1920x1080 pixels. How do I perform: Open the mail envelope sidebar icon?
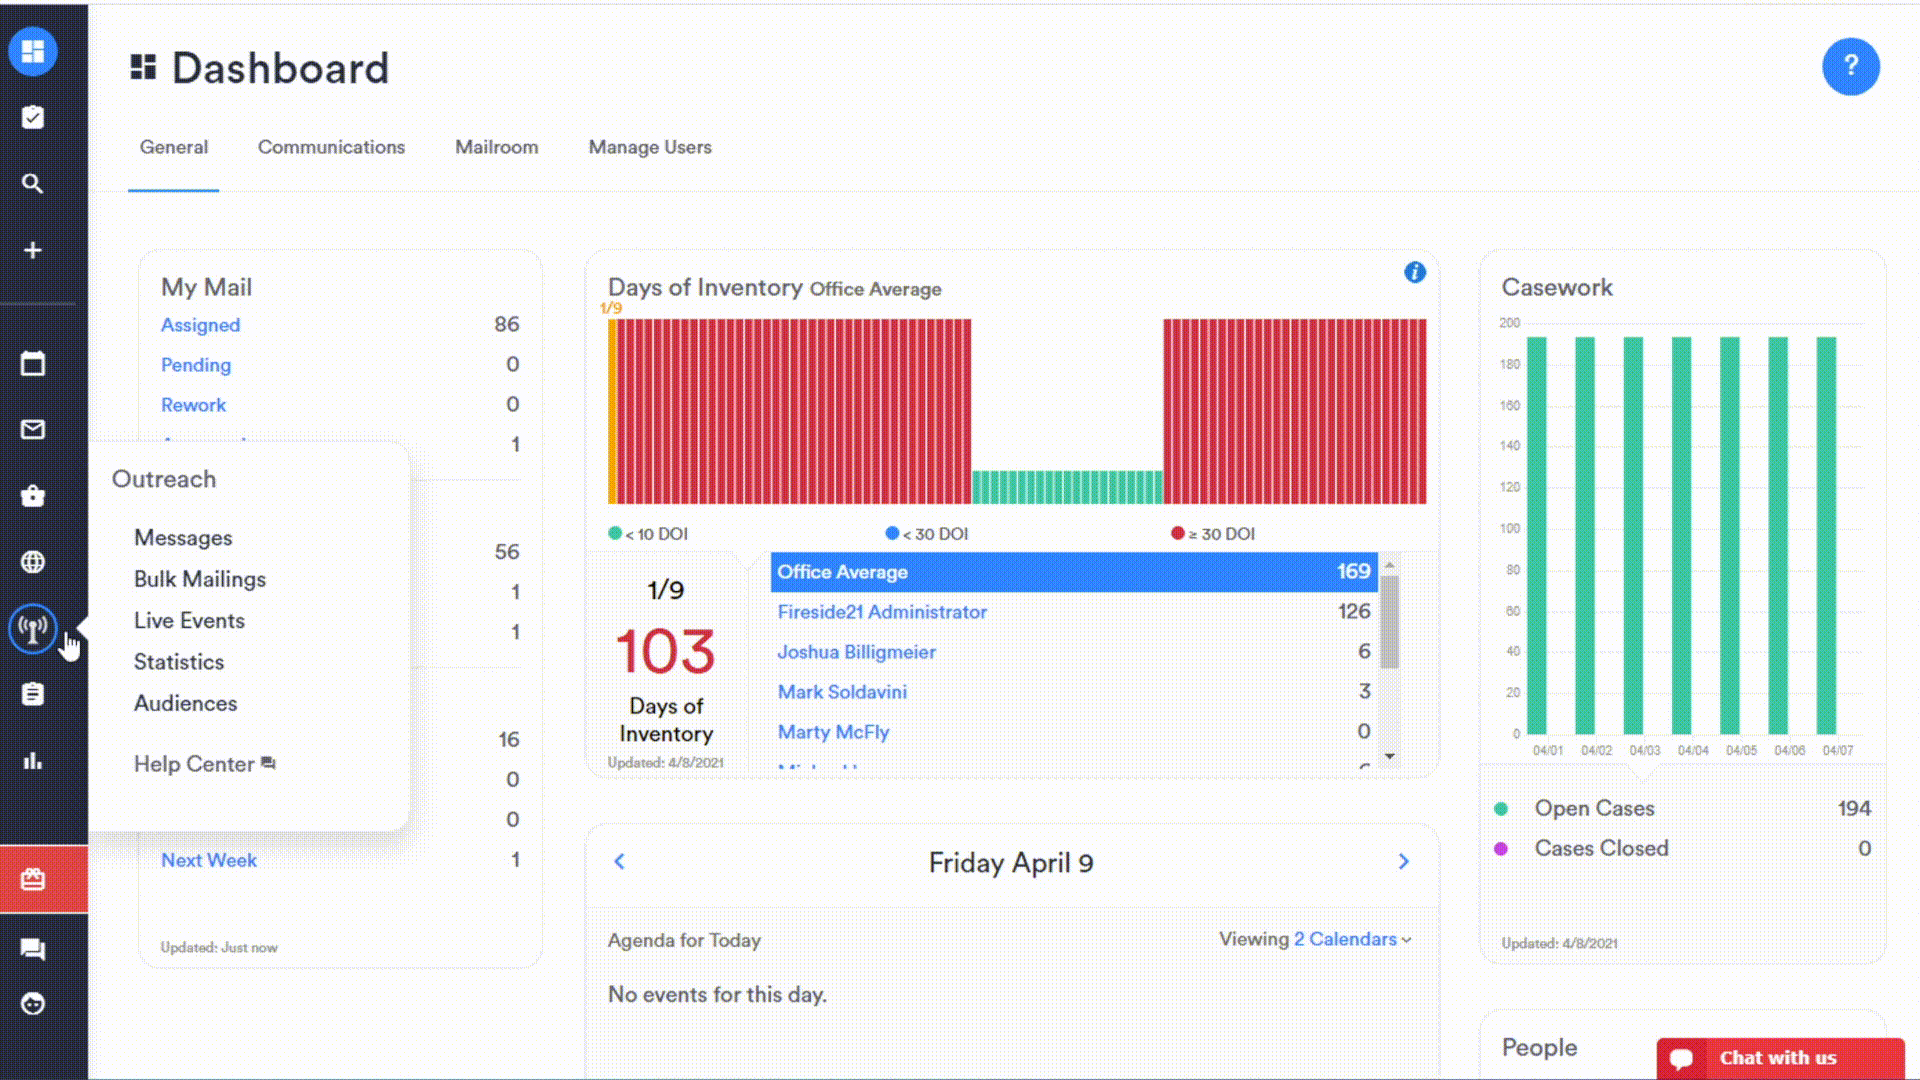coord(33,430)
